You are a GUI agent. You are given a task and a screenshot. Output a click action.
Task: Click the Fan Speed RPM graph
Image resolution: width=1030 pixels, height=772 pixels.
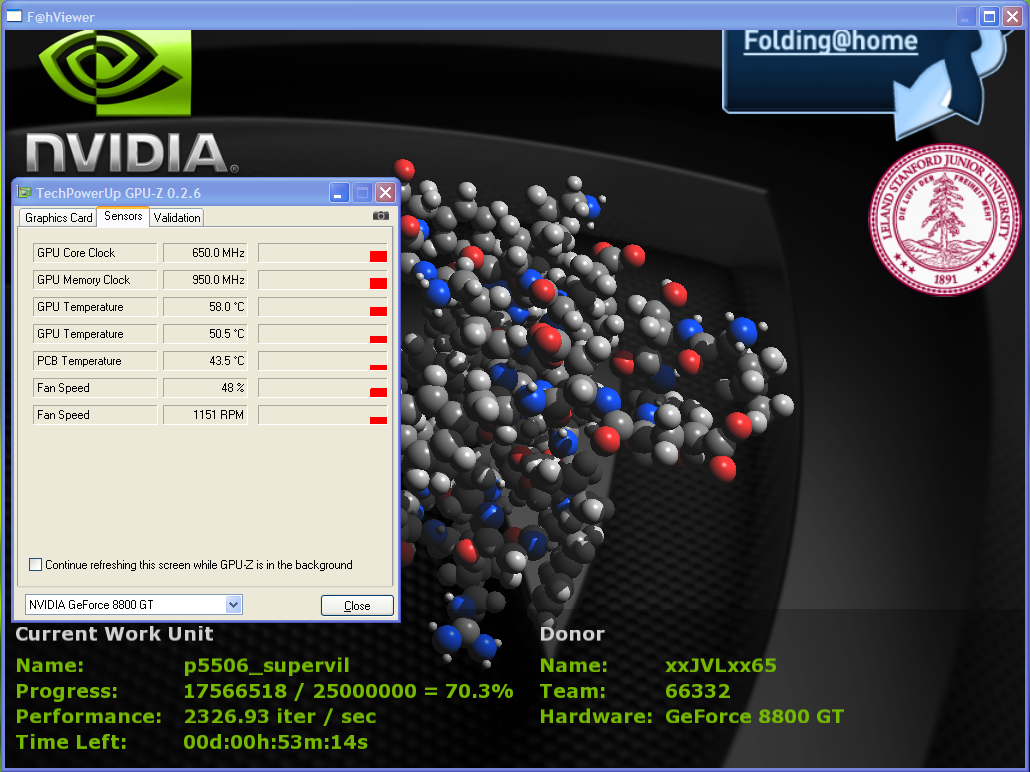pos(323,415)
